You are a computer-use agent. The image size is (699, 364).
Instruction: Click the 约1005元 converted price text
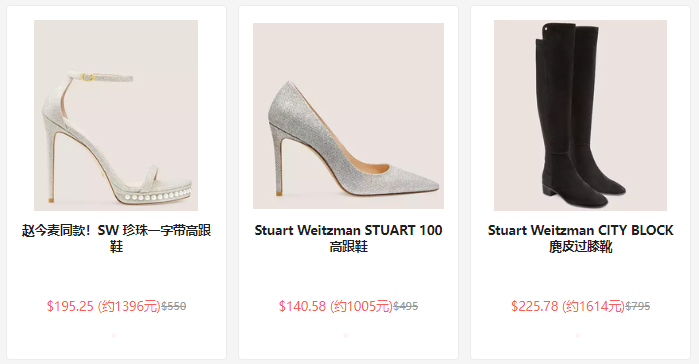pyautogui.click(x=361, y=306)
